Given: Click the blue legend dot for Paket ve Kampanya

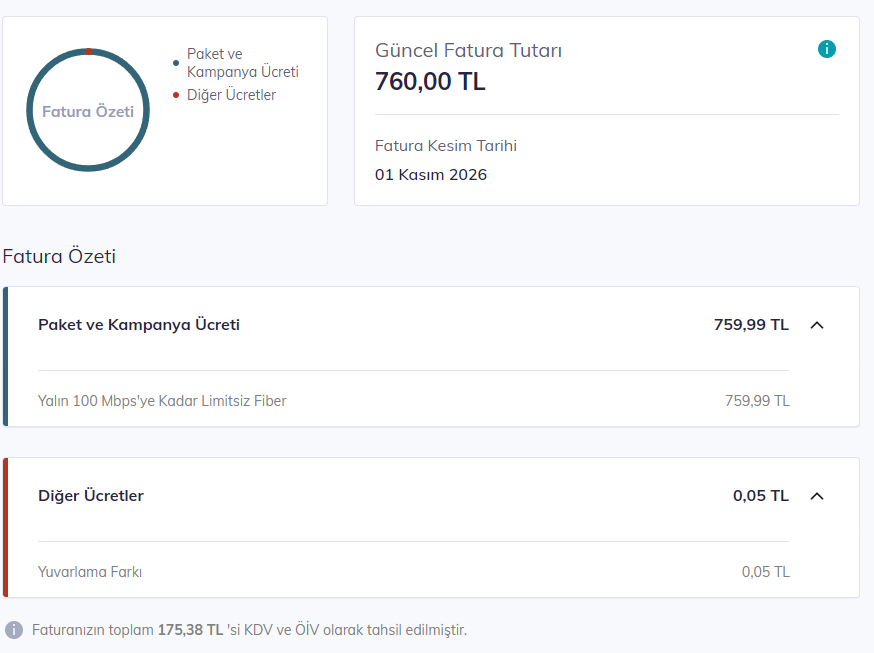Looking at the screenshot, I should coord(176,63).
